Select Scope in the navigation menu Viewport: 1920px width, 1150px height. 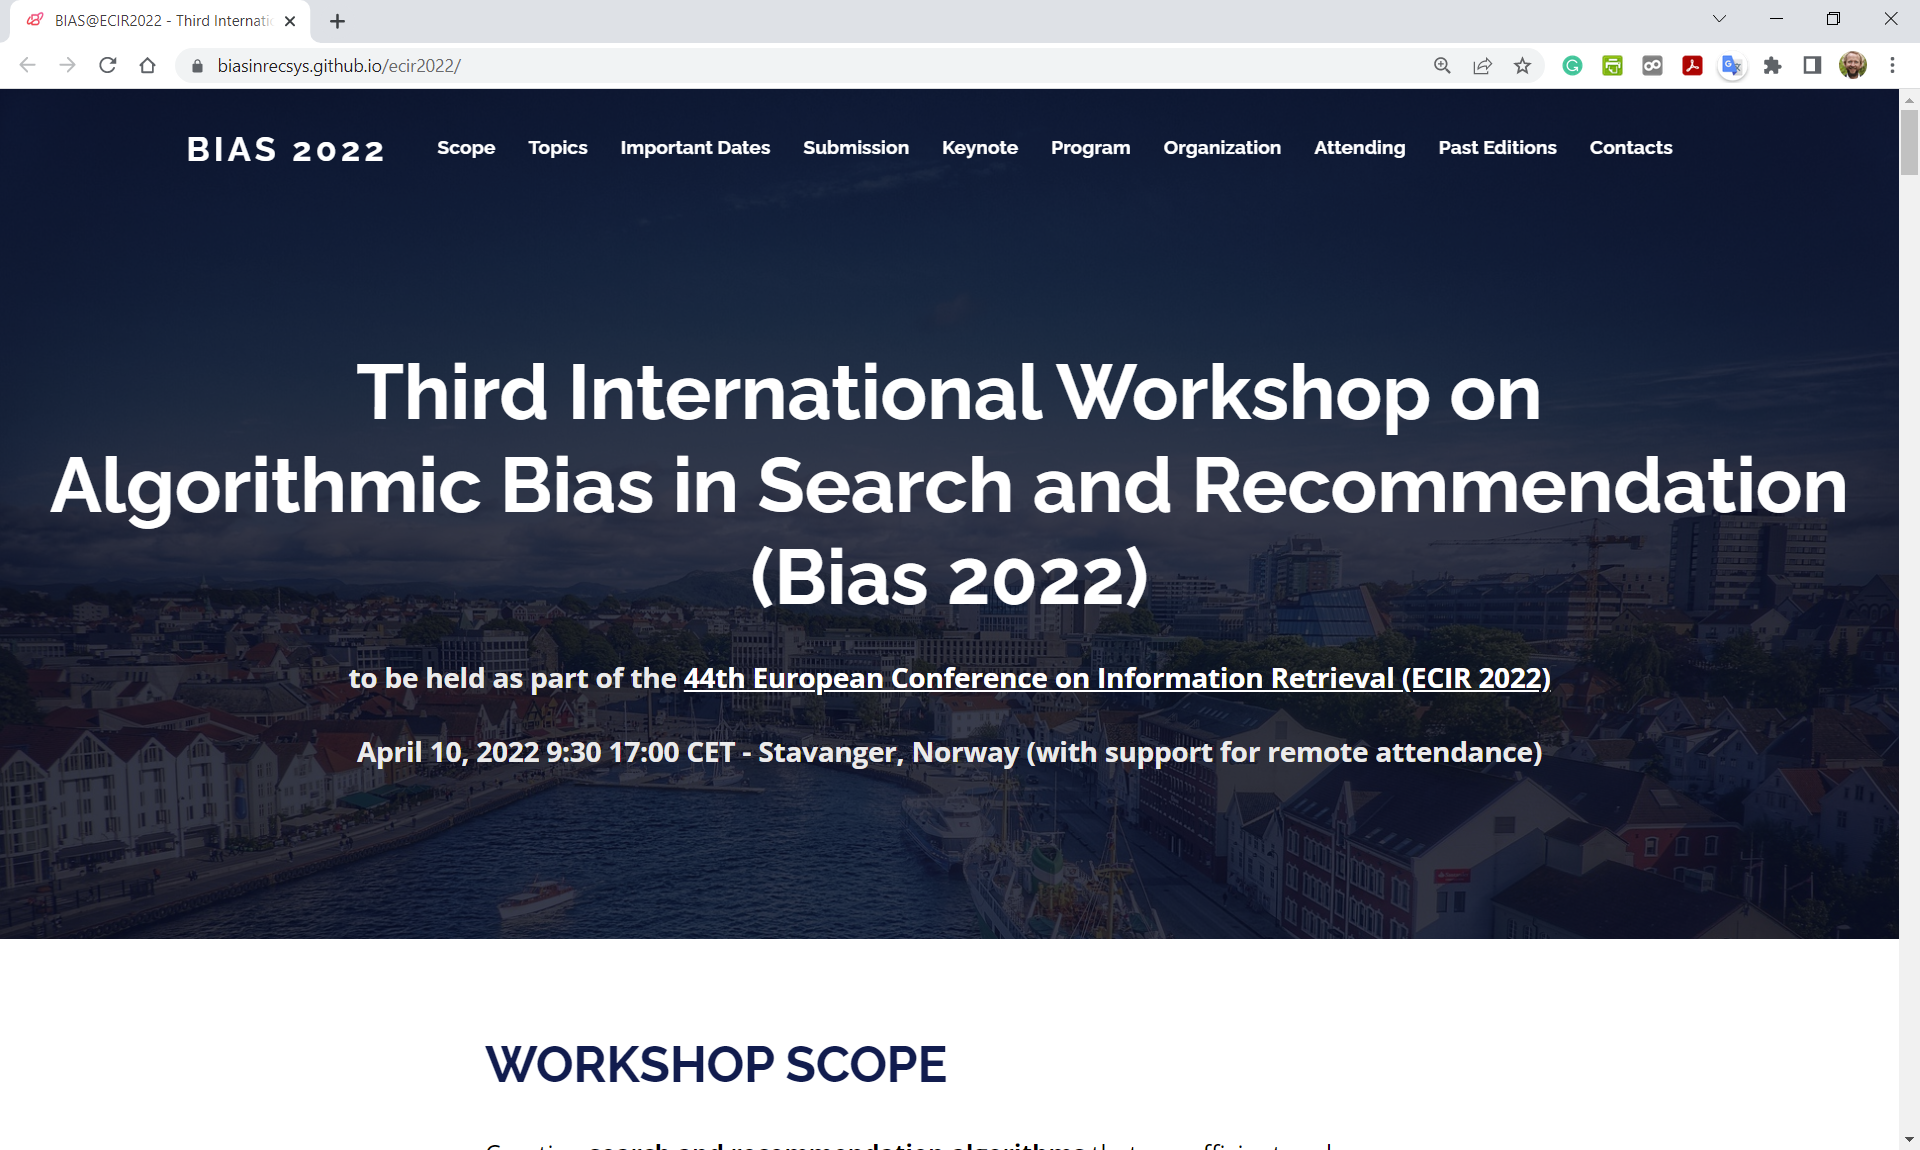tap(466, 147)
